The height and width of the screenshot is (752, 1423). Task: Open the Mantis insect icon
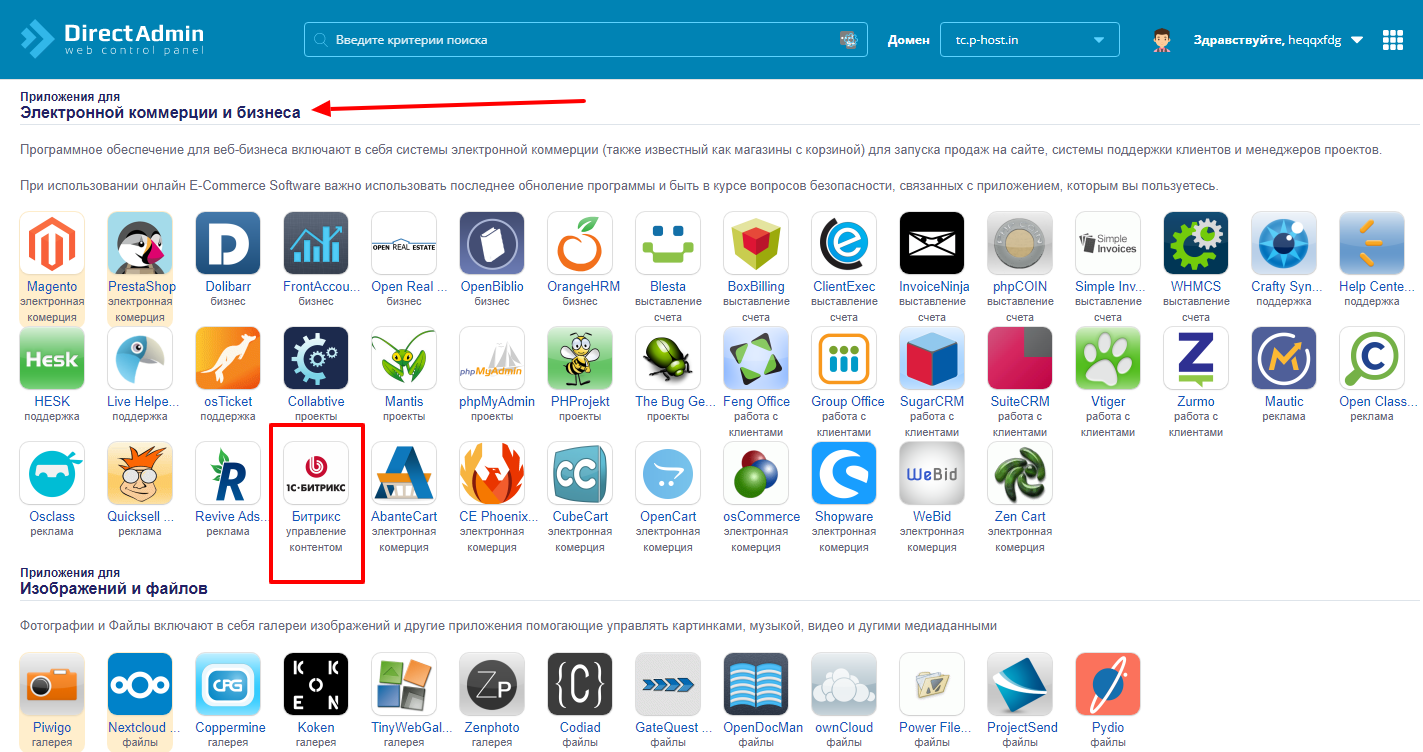(404, 358)
